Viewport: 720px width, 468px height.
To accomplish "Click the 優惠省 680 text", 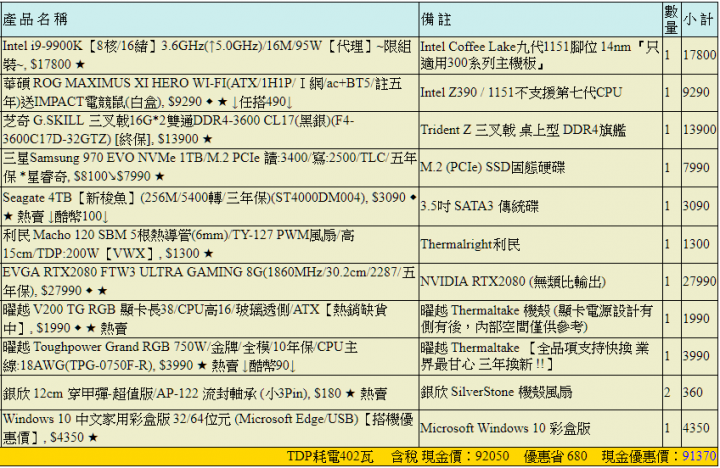I will (556, 457).
